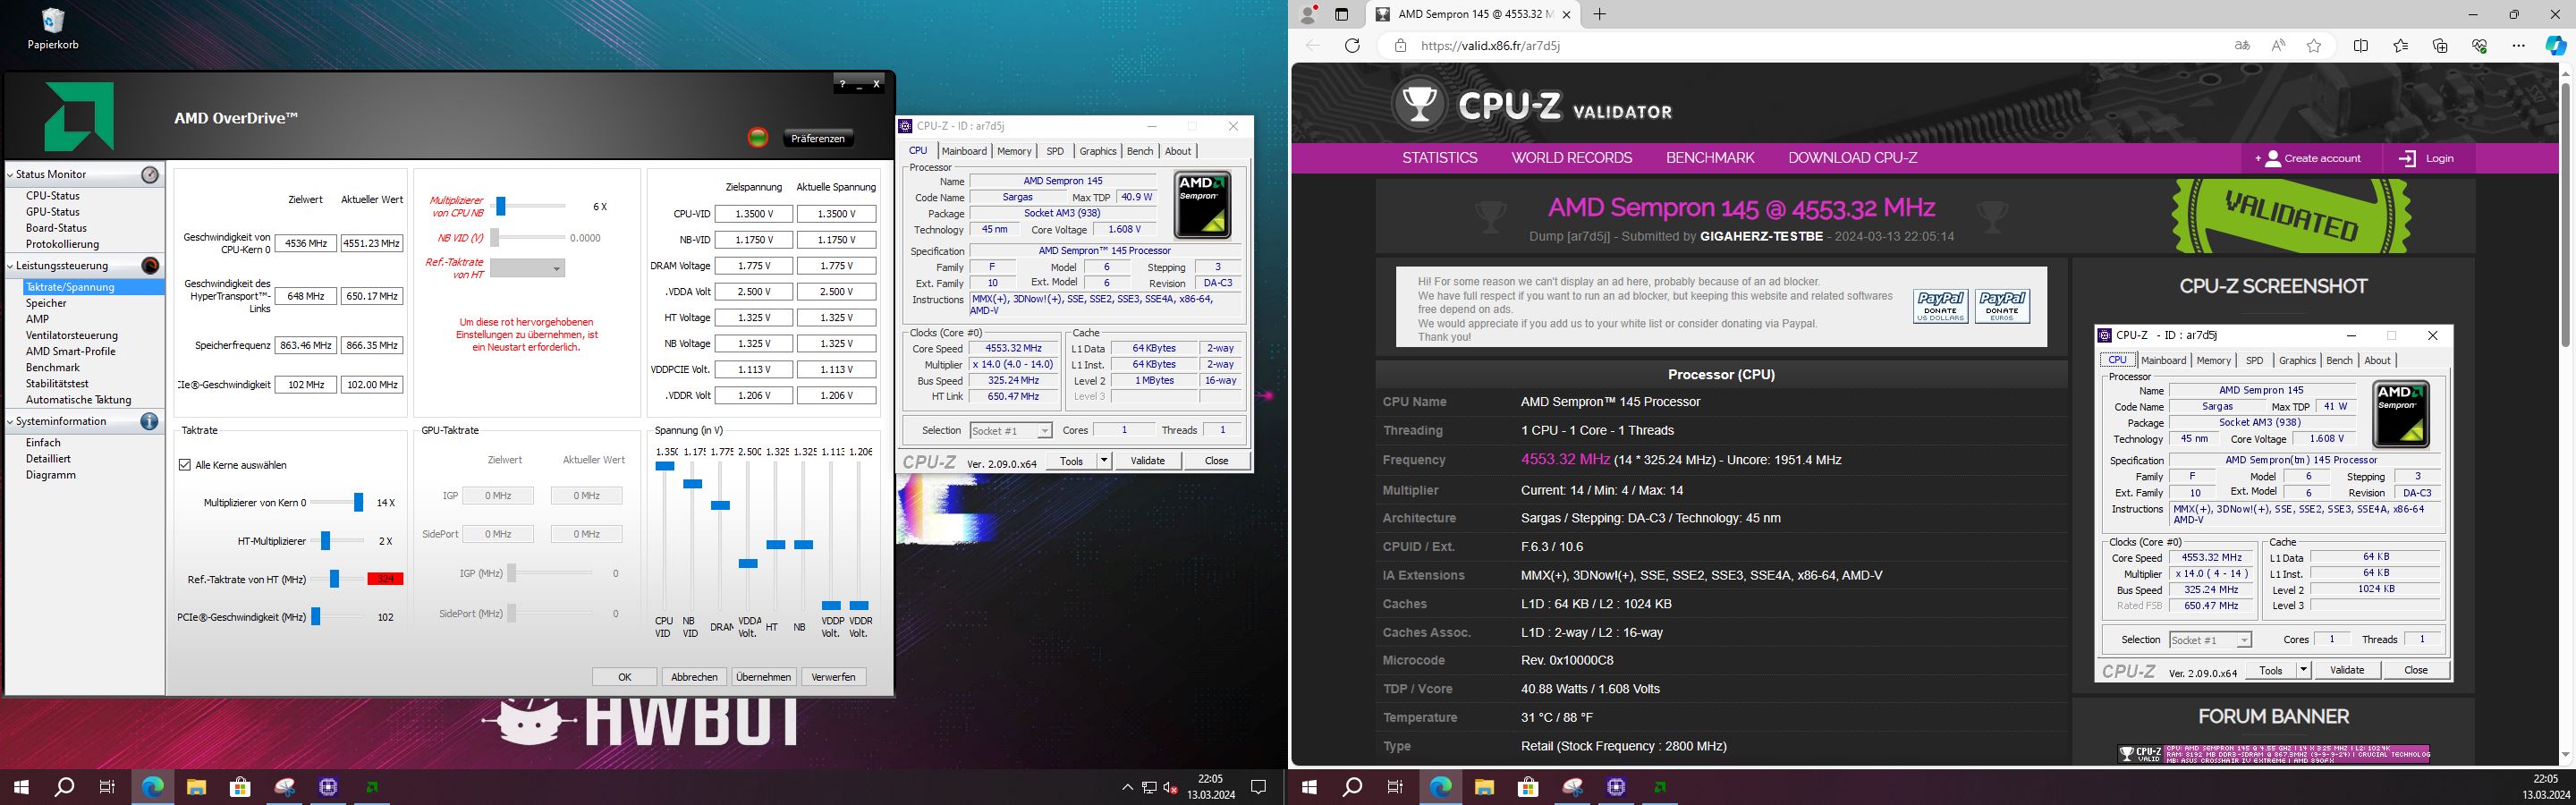Show hidden tray icons chevron
The height and width of the screenshot is (805, 2576).
1127,788
